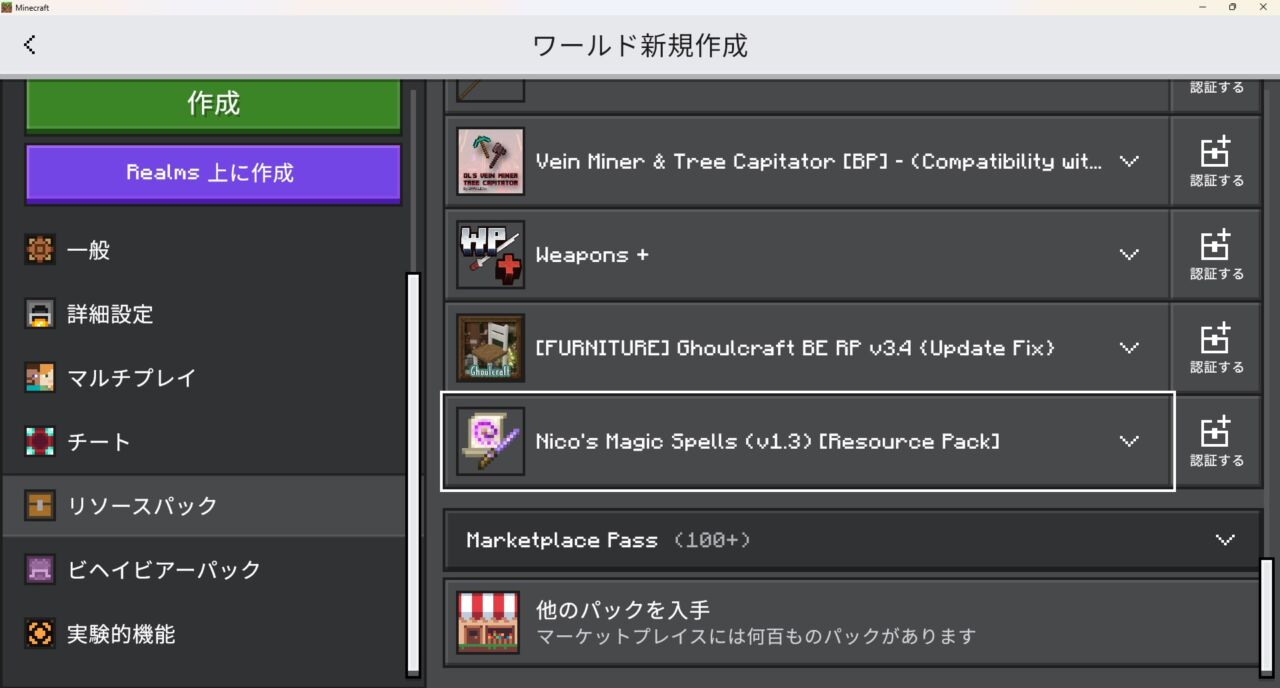Image resolution: width=1280 pixels, height=688 pixels.
Task: Click the Vein Miner & Tree Capitator pack thumbnail
Action: 490,161
